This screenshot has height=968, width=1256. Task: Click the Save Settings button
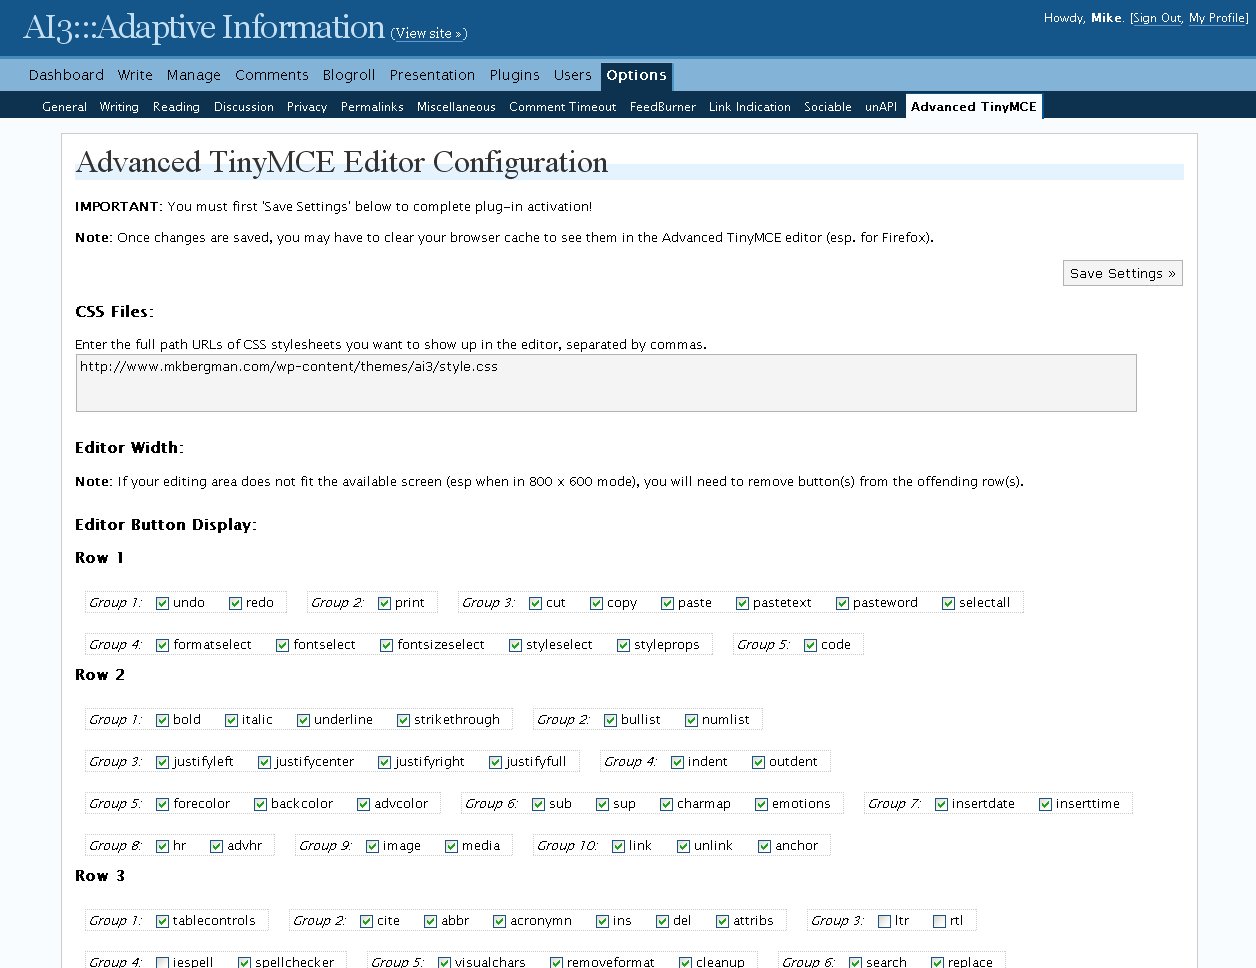pos(1123,273)
